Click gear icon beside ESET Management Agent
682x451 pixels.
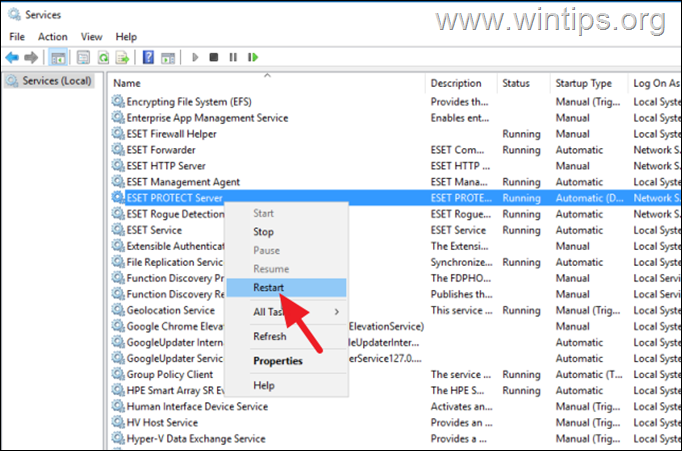[118, 182]
